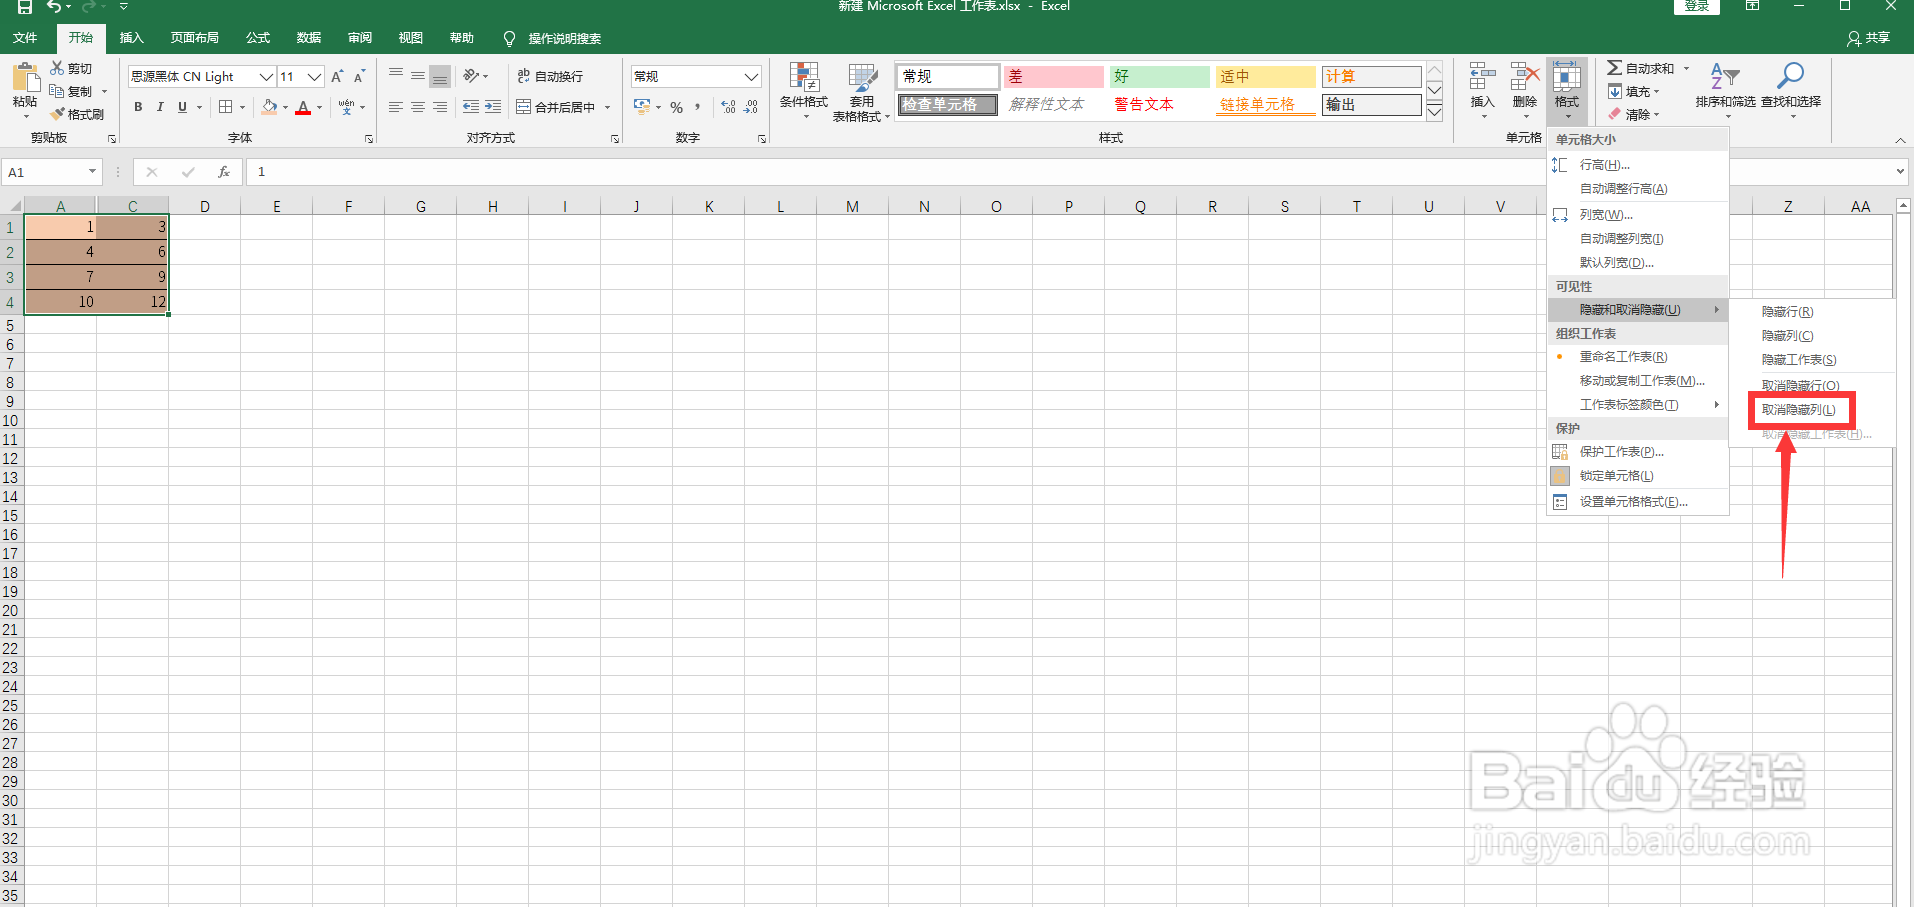Open Sort and Filter icon
This screenshot has height=907, width=1914.
pos(1725,77)
